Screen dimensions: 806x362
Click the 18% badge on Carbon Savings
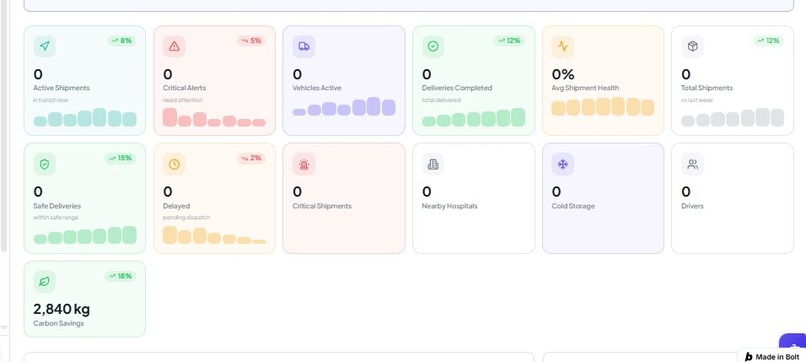(x=121, y=276)
